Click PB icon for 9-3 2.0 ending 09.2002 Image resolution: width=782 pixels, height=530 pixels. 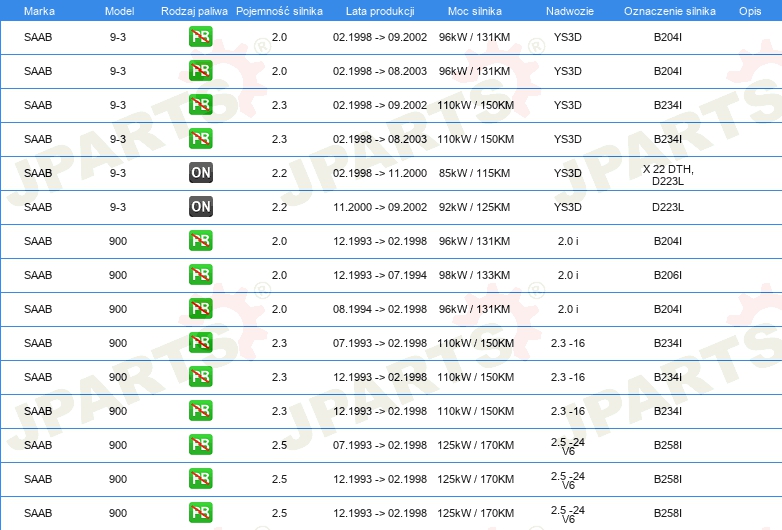coord(201,37)
